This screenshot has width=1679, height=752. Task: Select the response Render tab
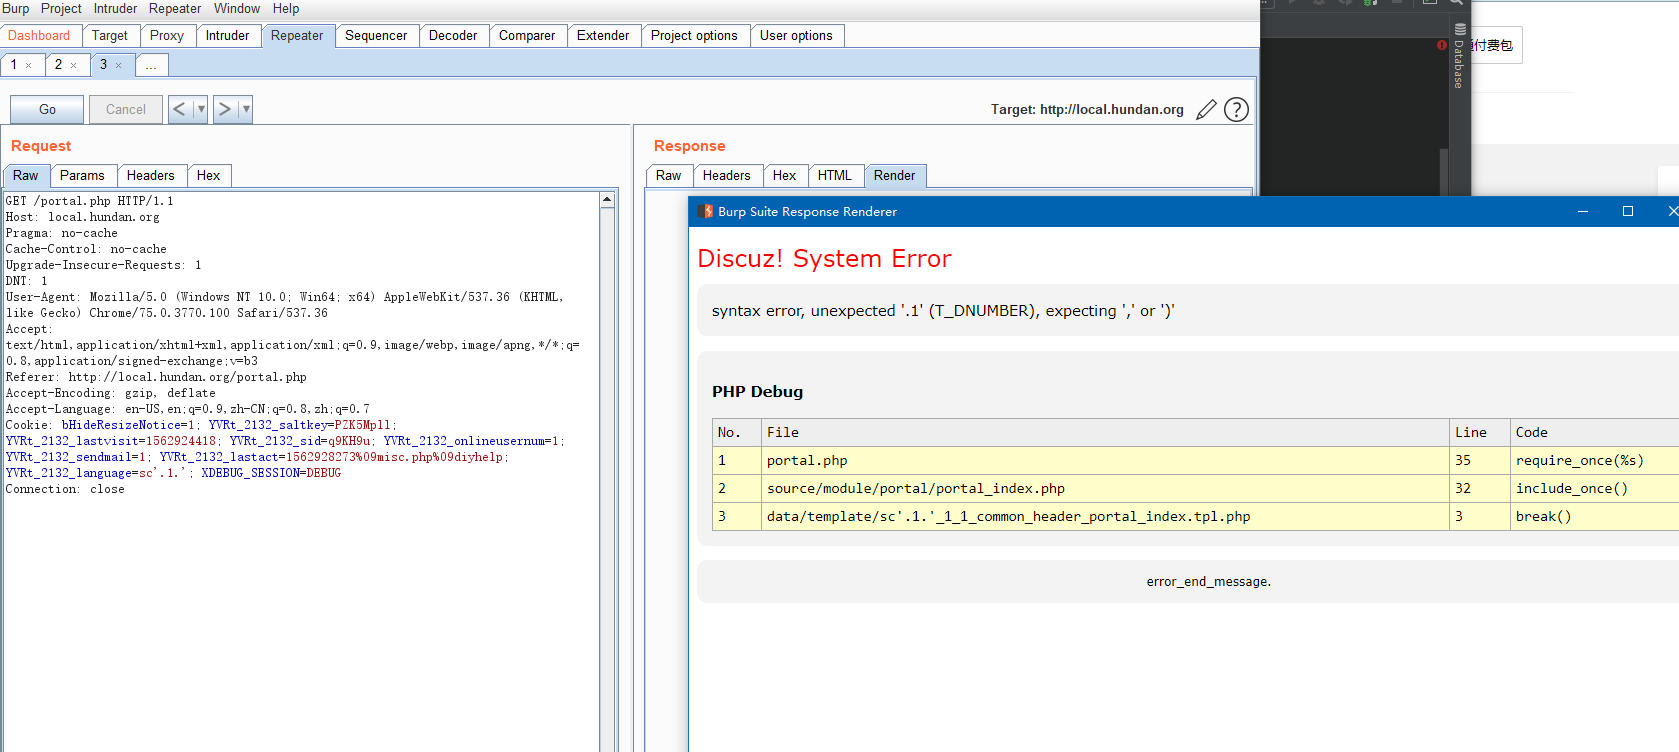895,175
